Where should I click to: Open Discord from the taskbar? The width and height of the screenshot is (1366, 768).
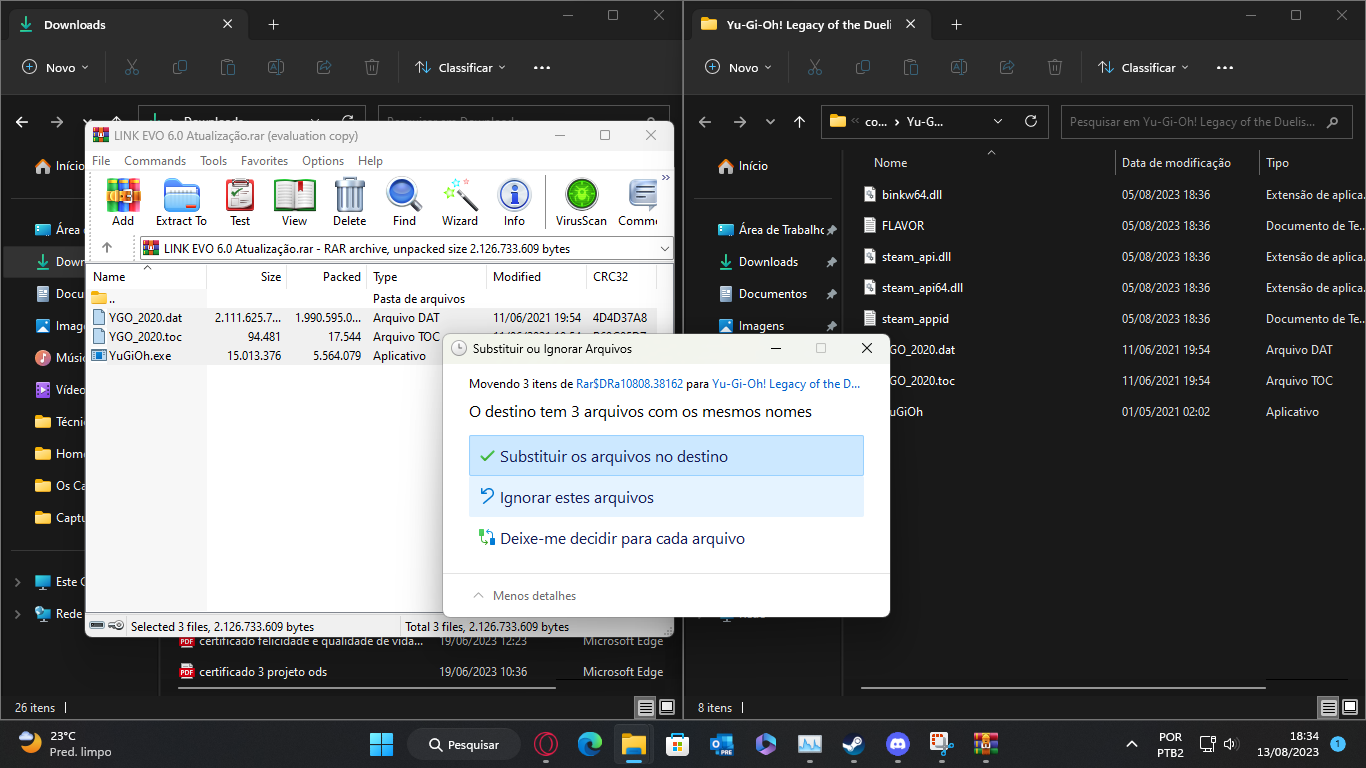[x=897, y=744]
